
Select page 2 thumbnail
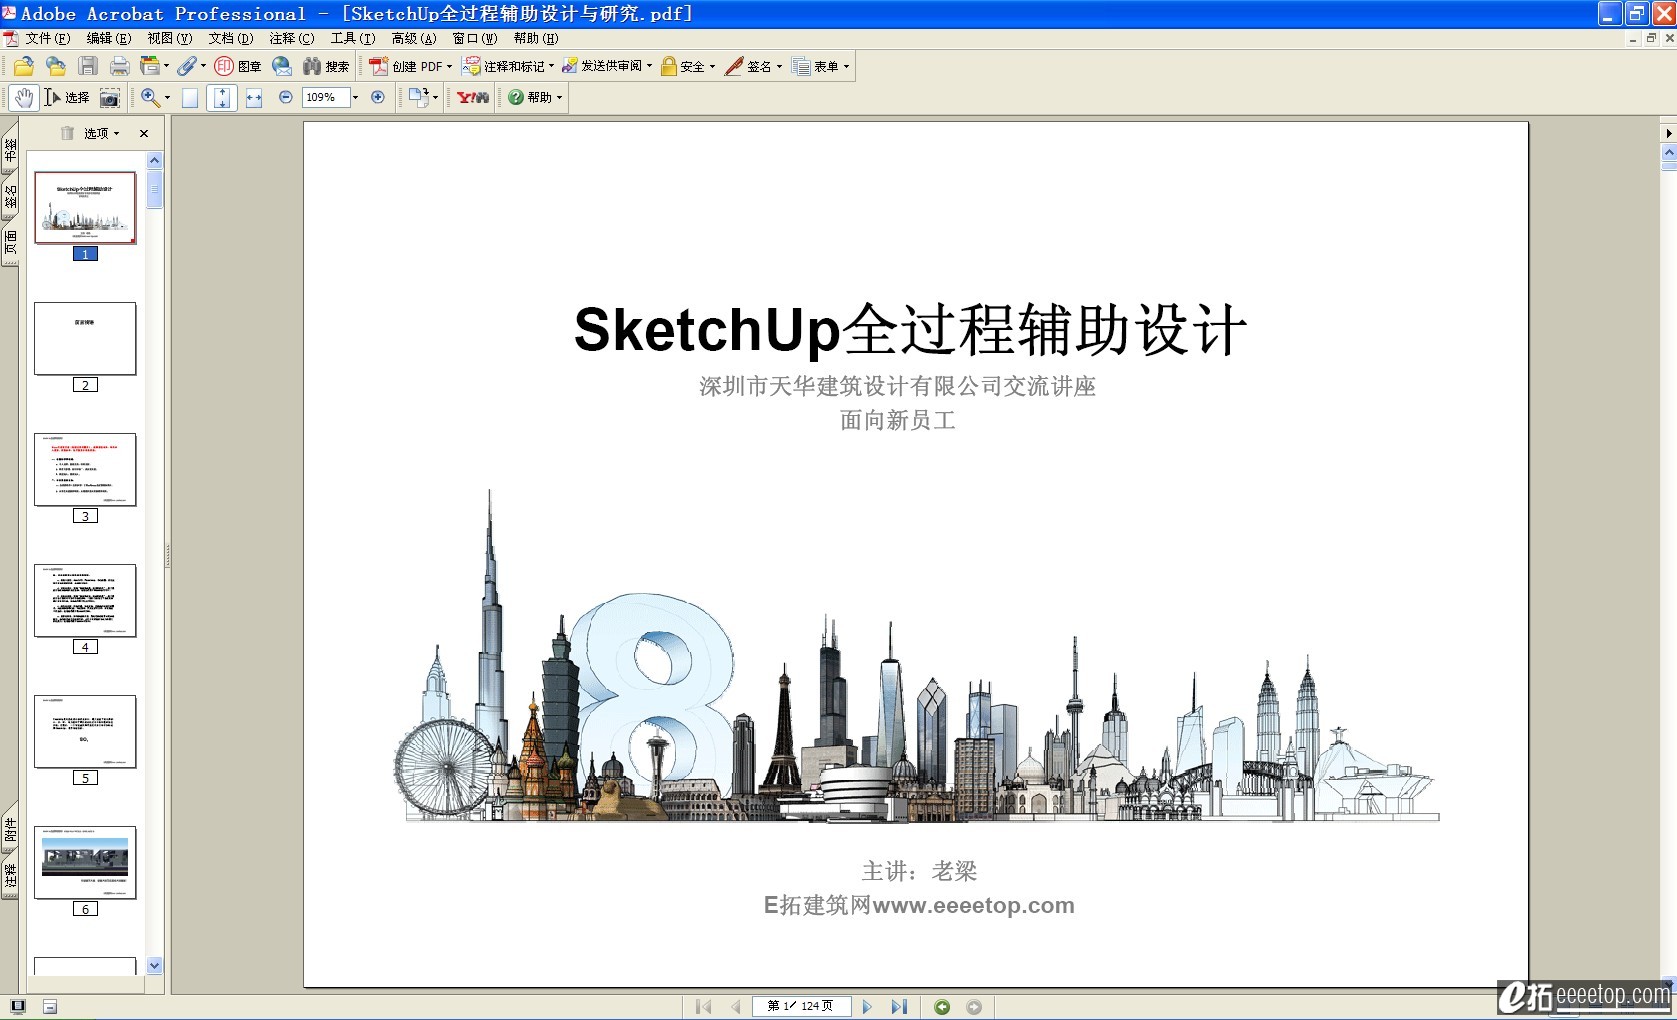tap(85, 339)
